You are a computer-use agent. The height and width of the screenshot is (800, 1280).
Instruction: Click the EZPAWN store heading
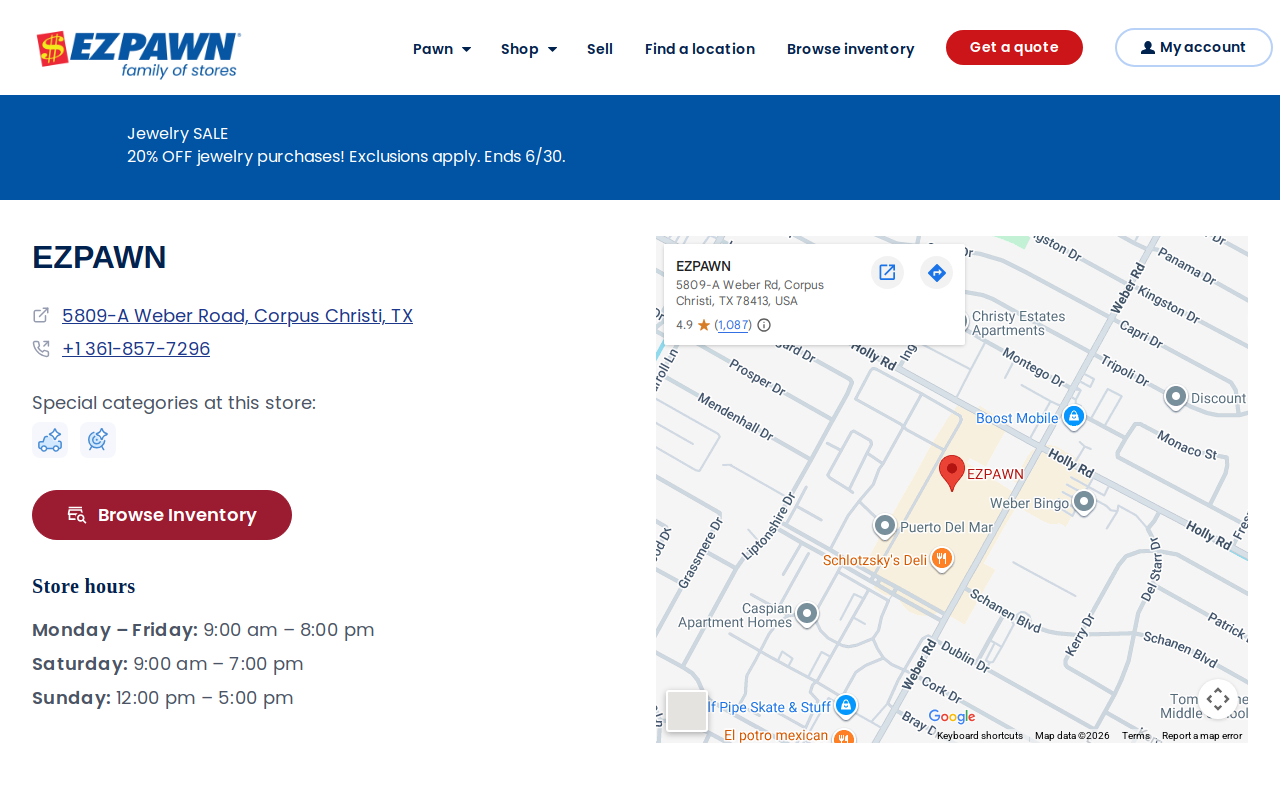click(99, 257)
